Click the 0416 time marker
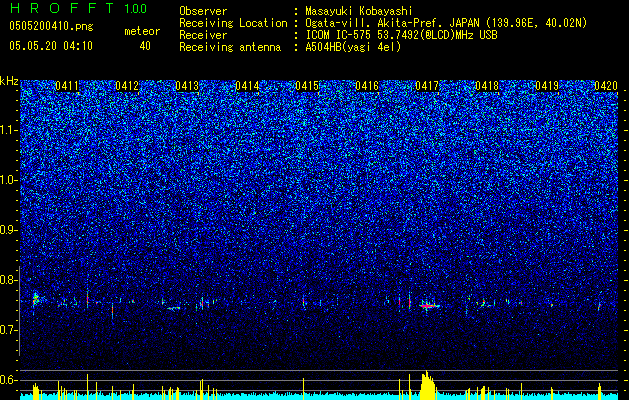 [x=367, y=86]
